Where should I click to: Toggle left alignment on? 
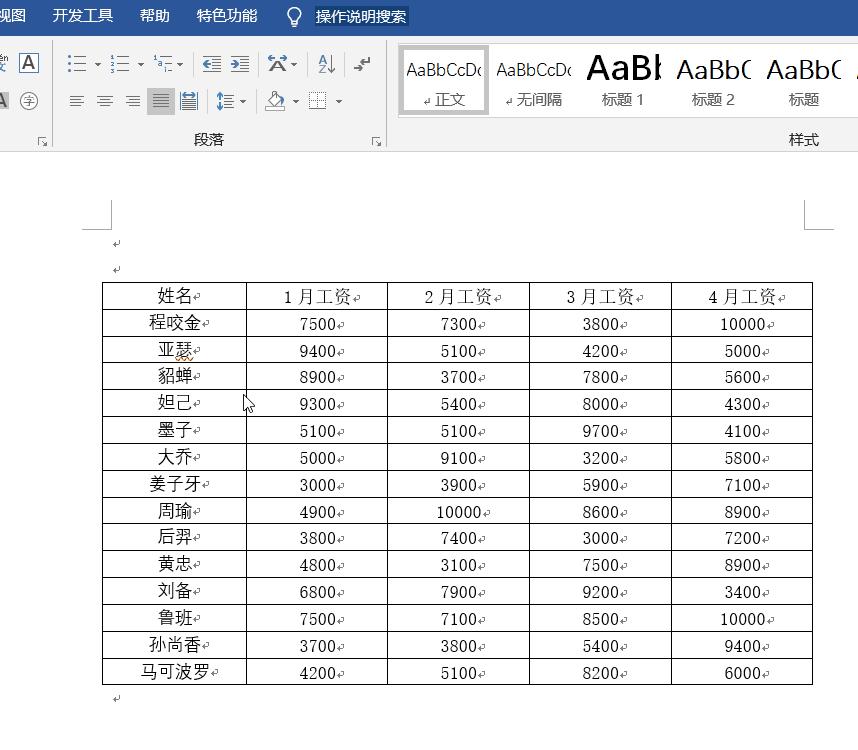point(79,101)
